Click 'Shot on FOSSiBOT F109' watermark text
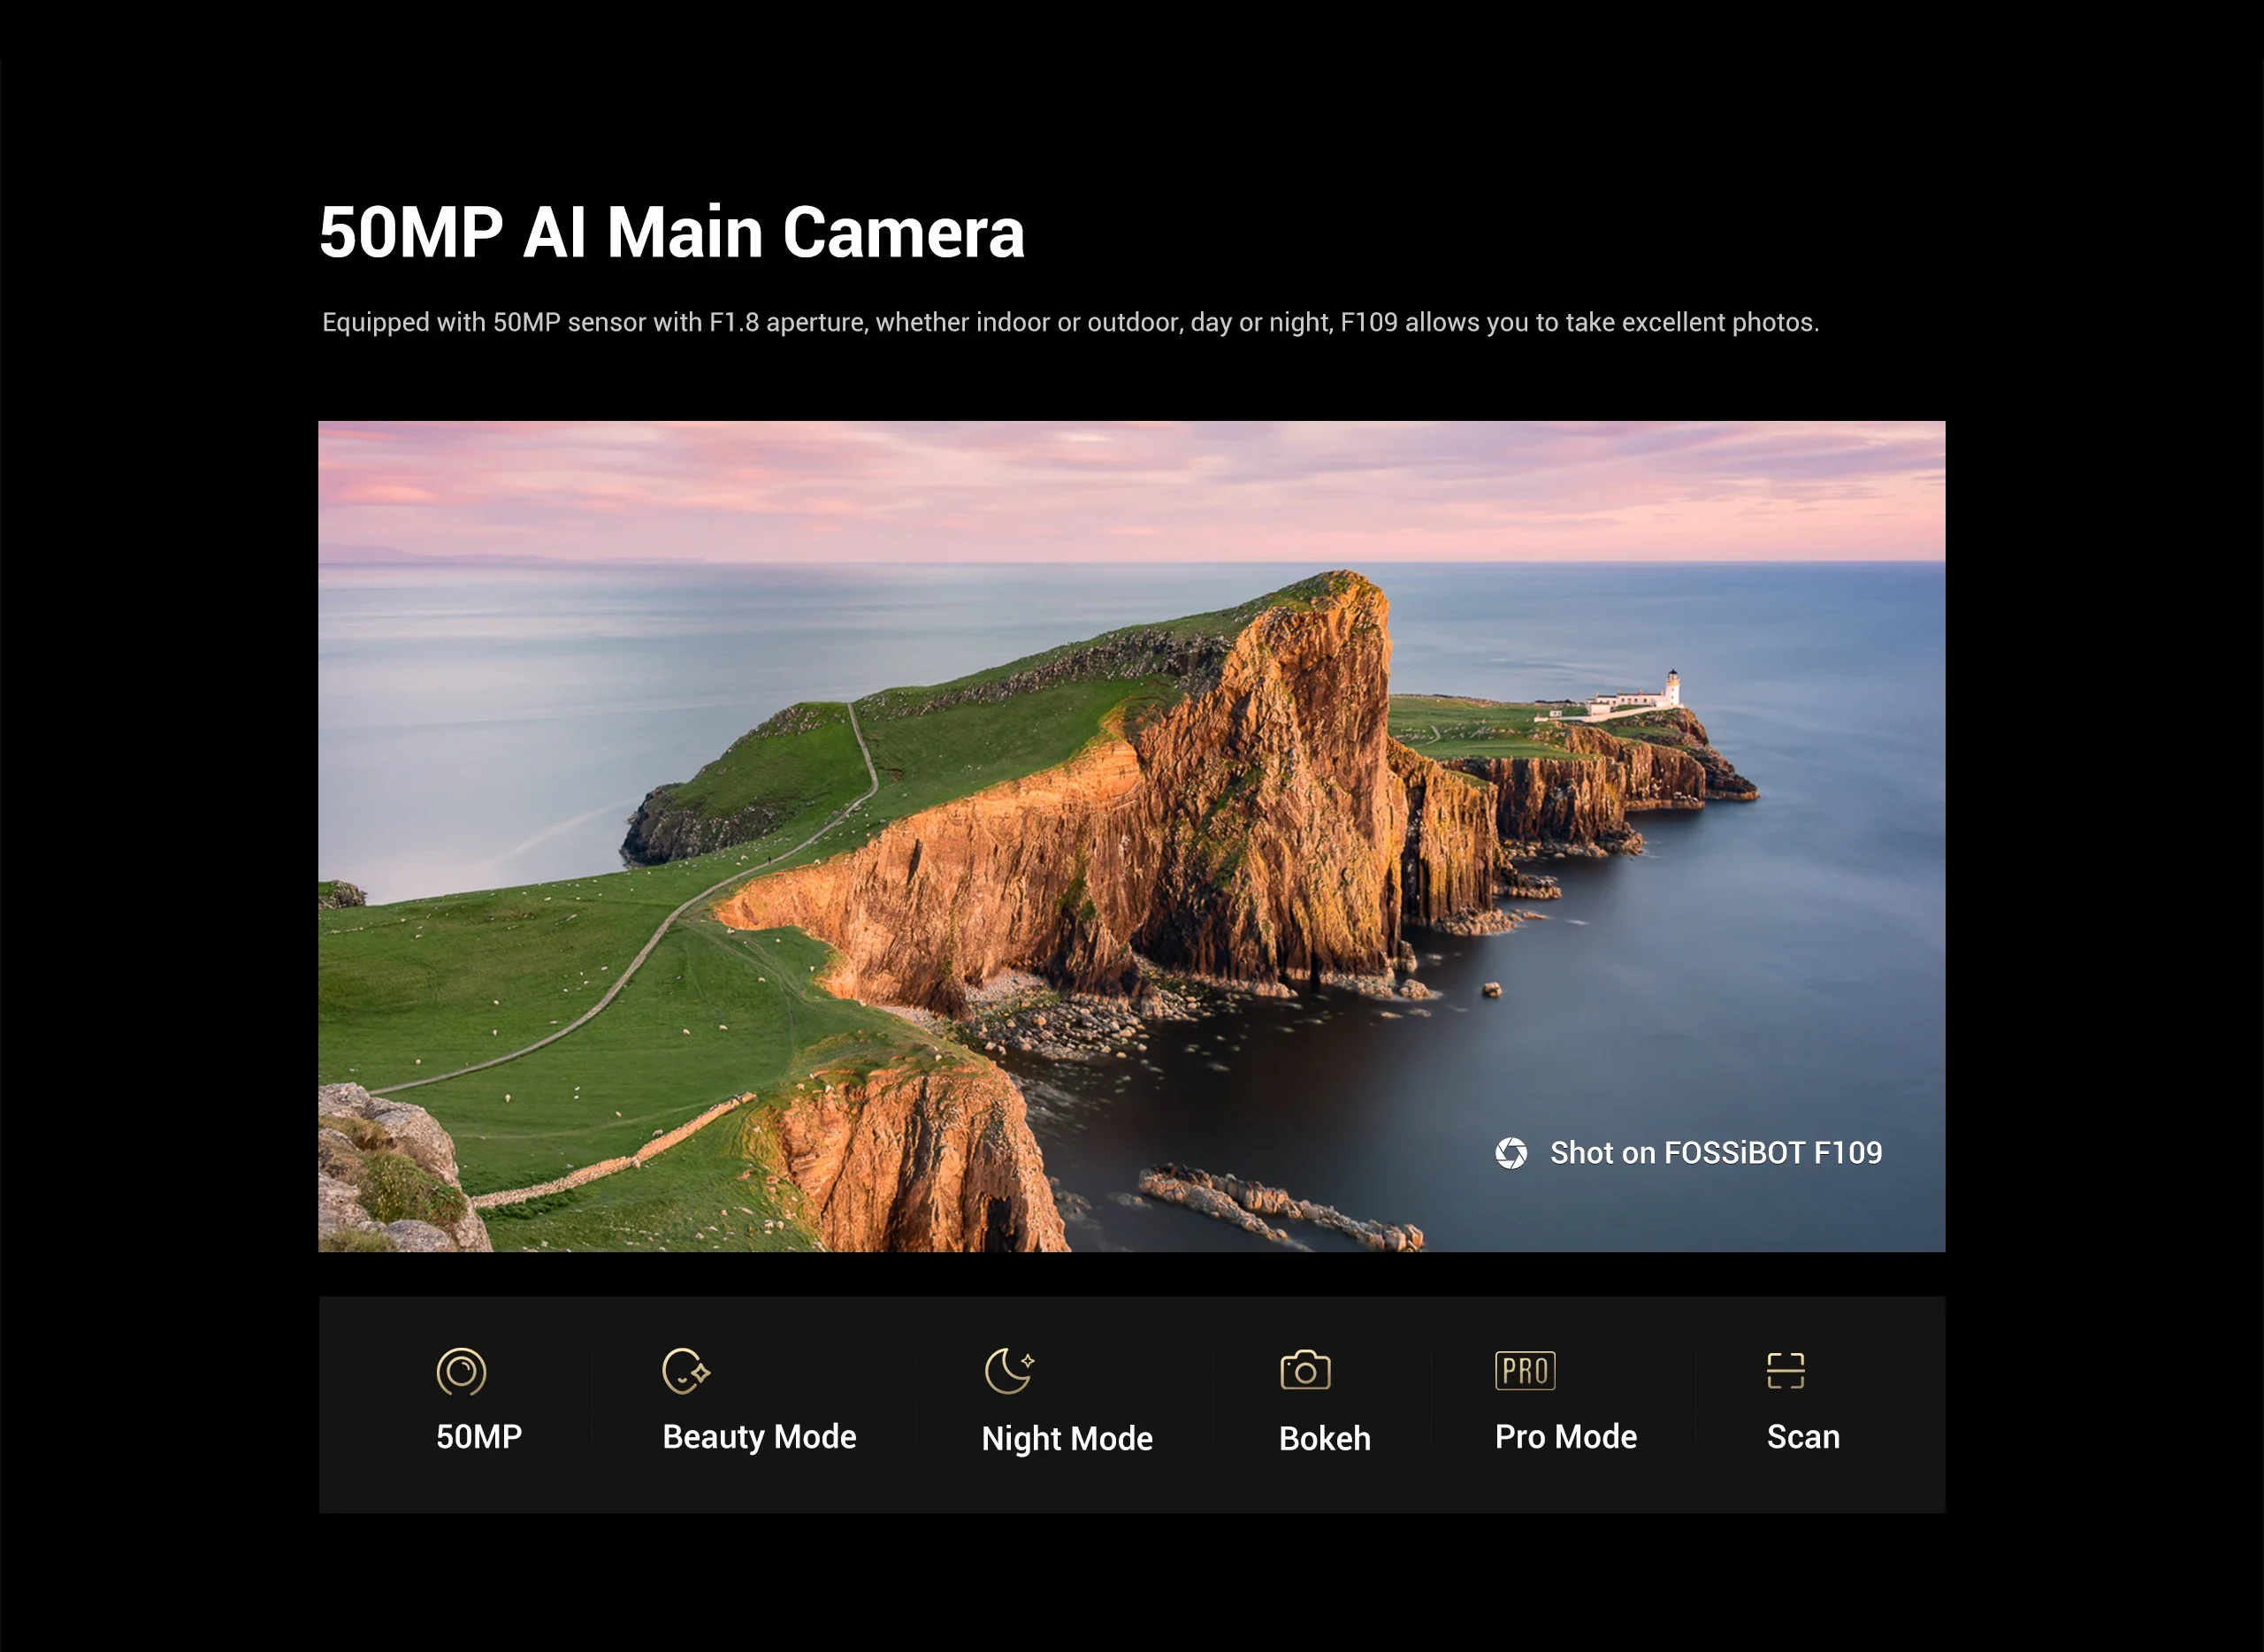Image resolution: width=2264 pixels, height=1652 pixels. [x=1716, y=1153]
